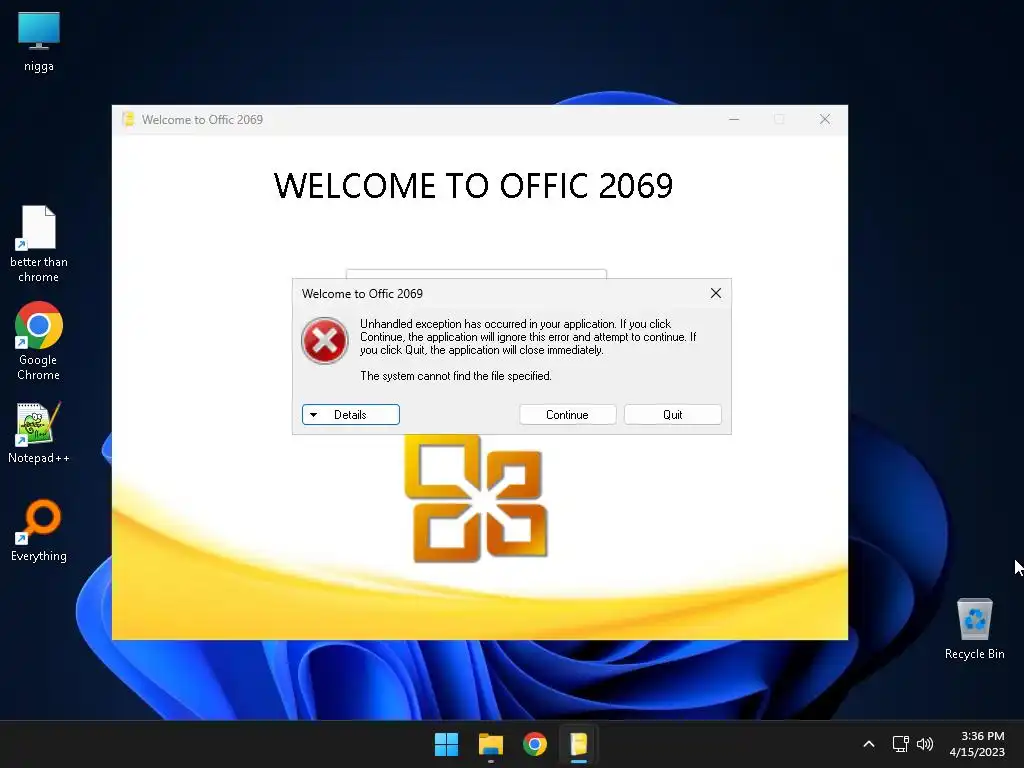Screen dimensions: 1024x768
Task: Expand the Details section of the error
Action: (x=351, y=415)
